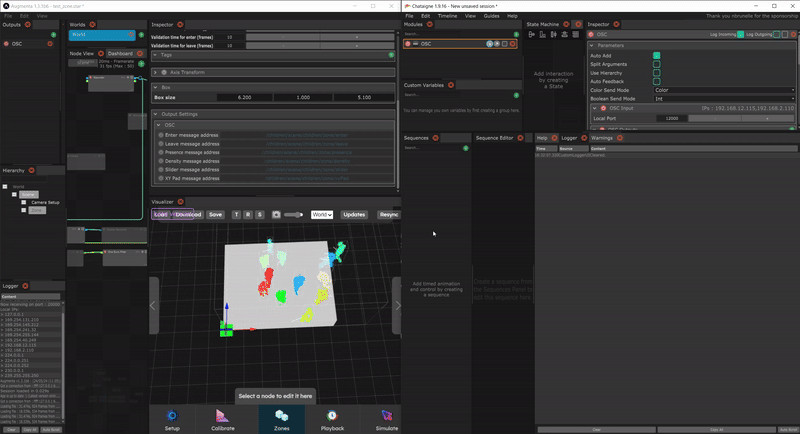The width and height of the screenshot is (800, 434).
Task: Toggle the Auto Add checkbox
Action: [657, 55]
